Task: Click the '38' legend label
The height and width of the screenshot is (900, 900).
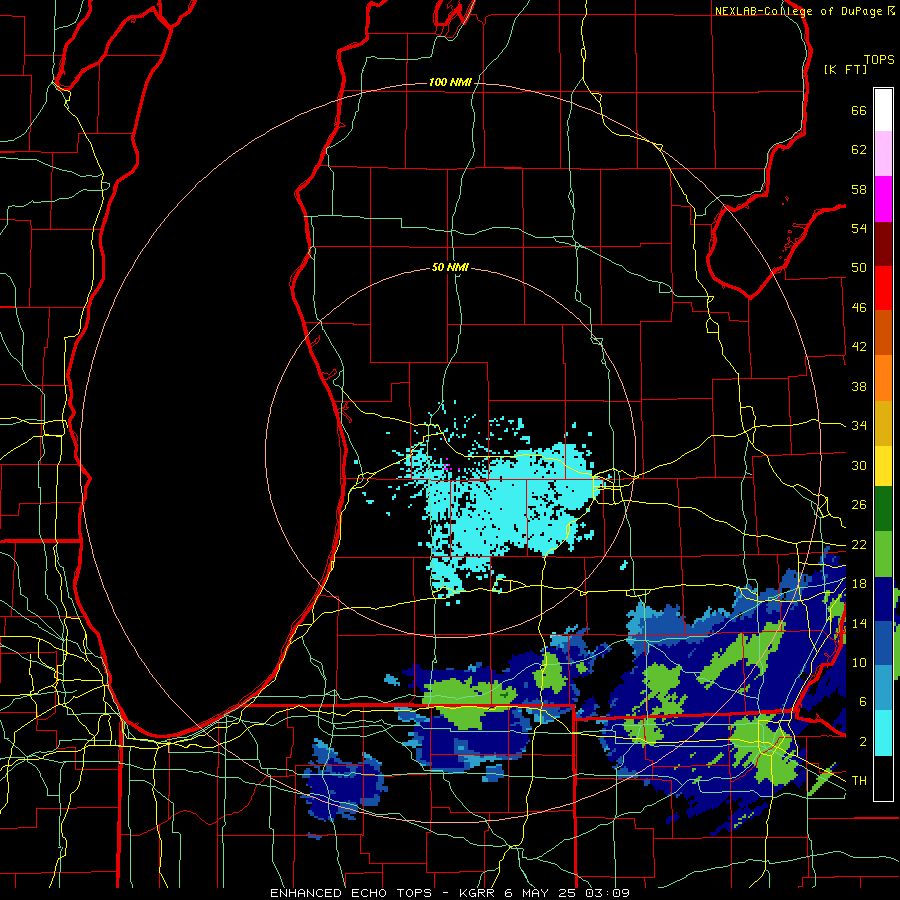Action: (859, 386)
